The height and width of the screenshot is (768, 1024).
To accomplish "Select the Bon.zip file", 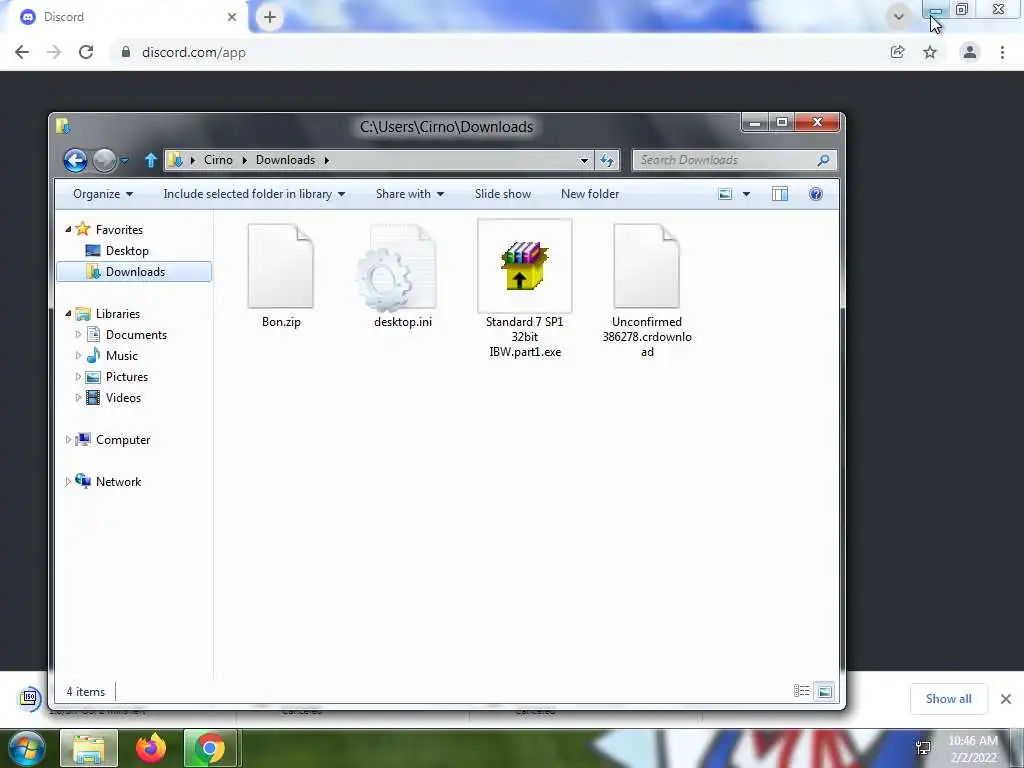I will (281, 276).
